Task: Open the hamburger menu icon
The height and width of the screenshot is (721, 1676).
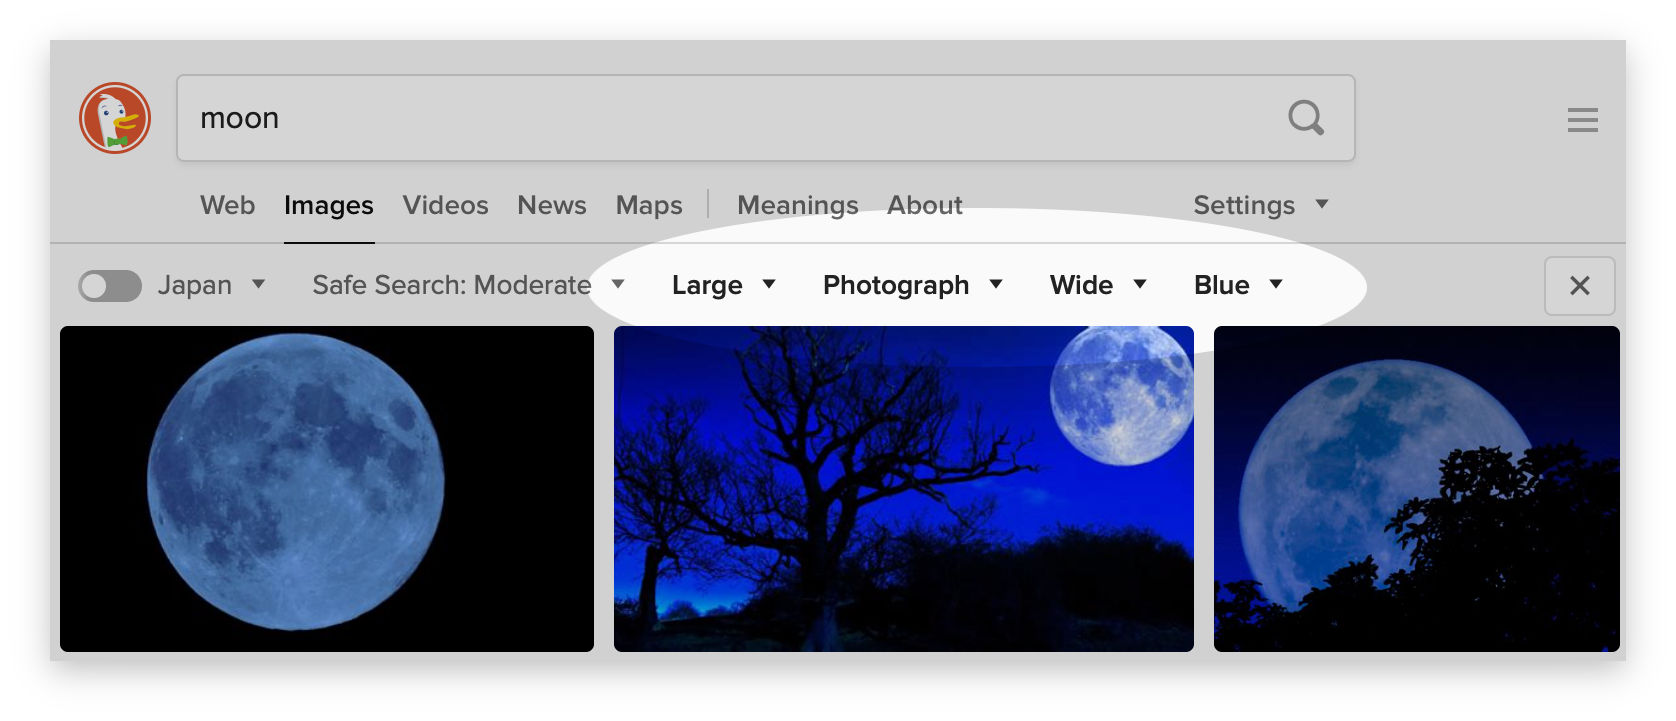Action: pos(1582,120)
